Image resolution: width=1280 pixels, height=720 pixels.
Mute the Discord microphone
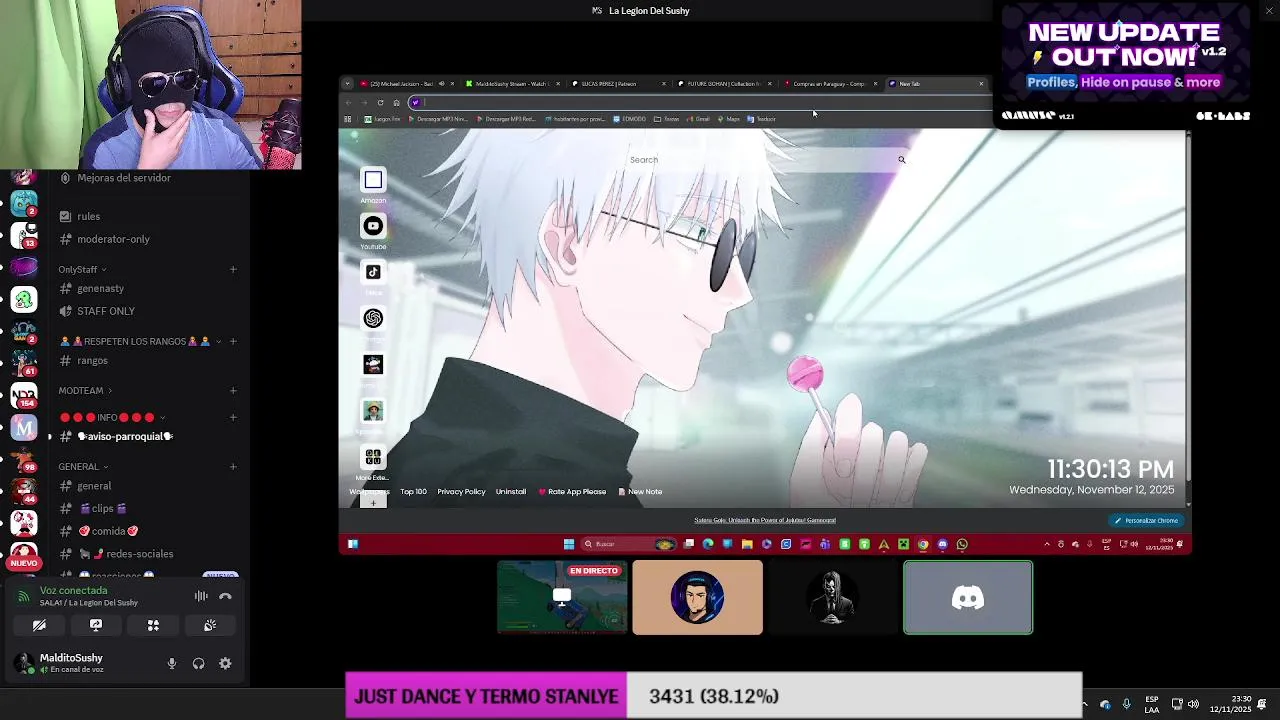tap(172, 663)
